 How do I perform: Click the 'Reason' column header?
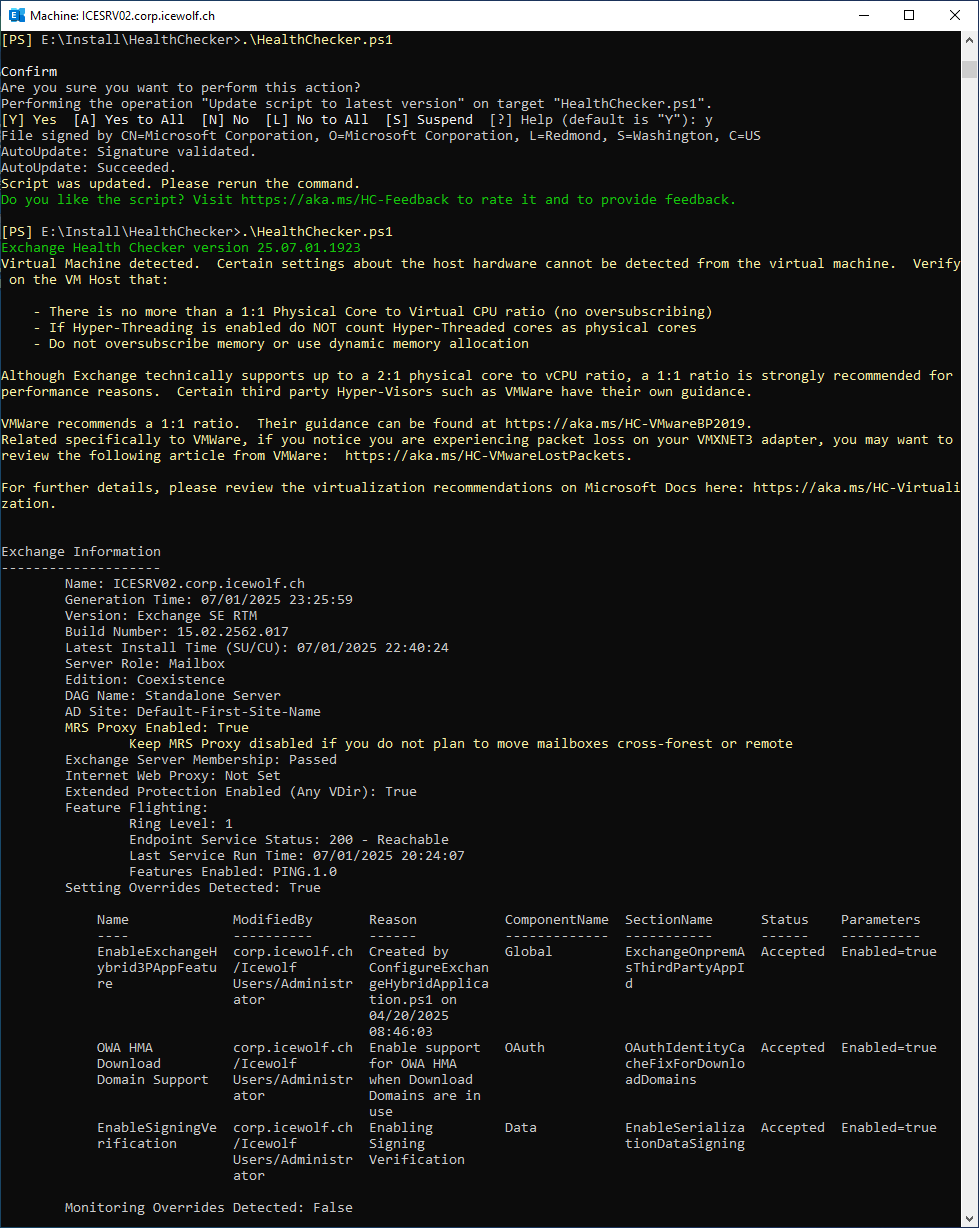tap(393, 920)
